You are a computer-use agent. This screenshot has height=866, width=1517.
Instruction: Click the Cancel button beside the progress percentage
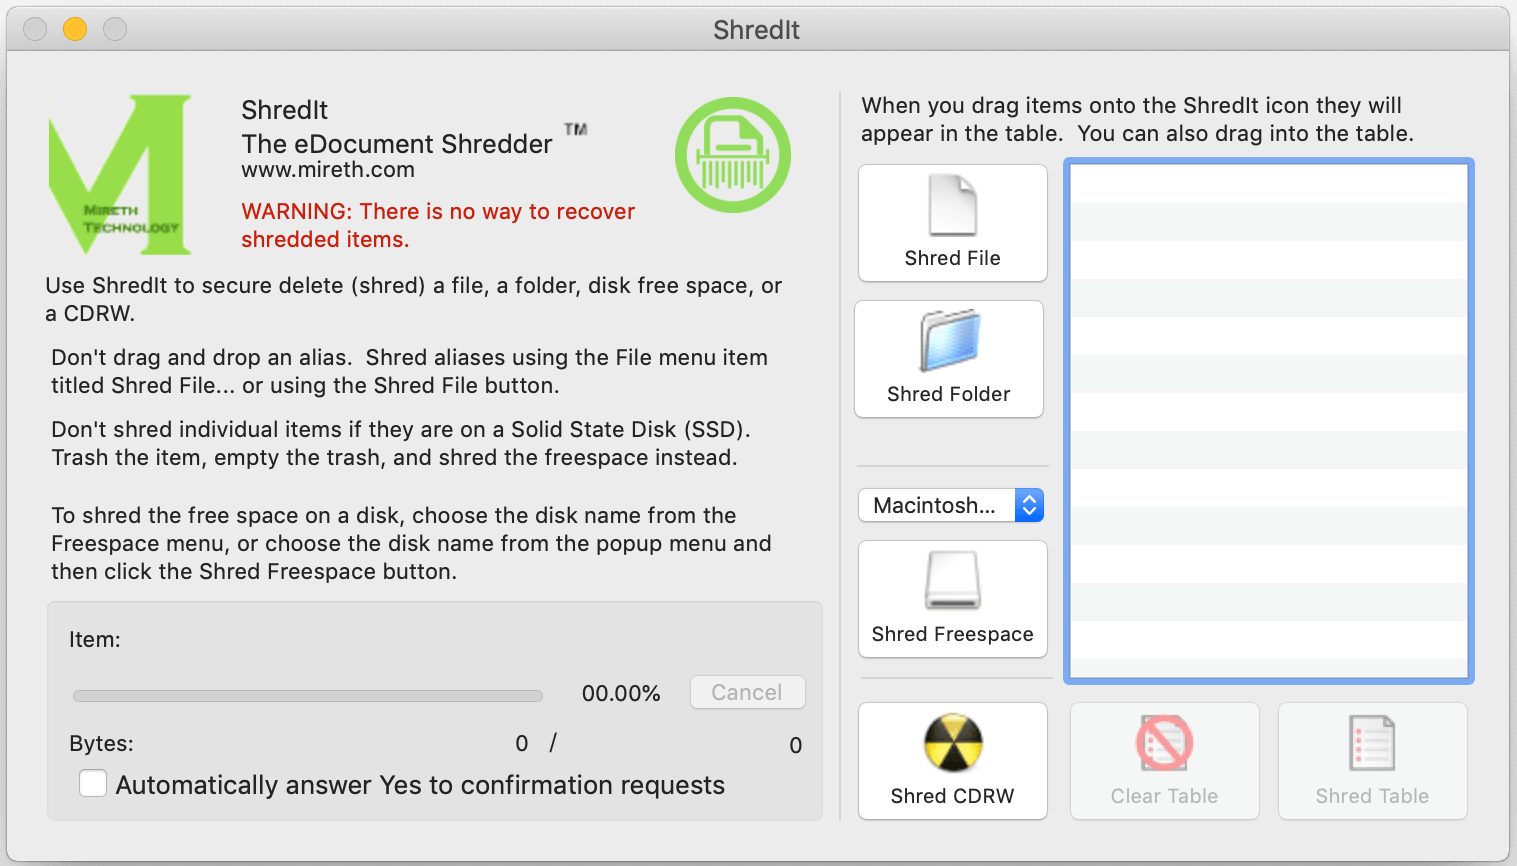point(747,692)
